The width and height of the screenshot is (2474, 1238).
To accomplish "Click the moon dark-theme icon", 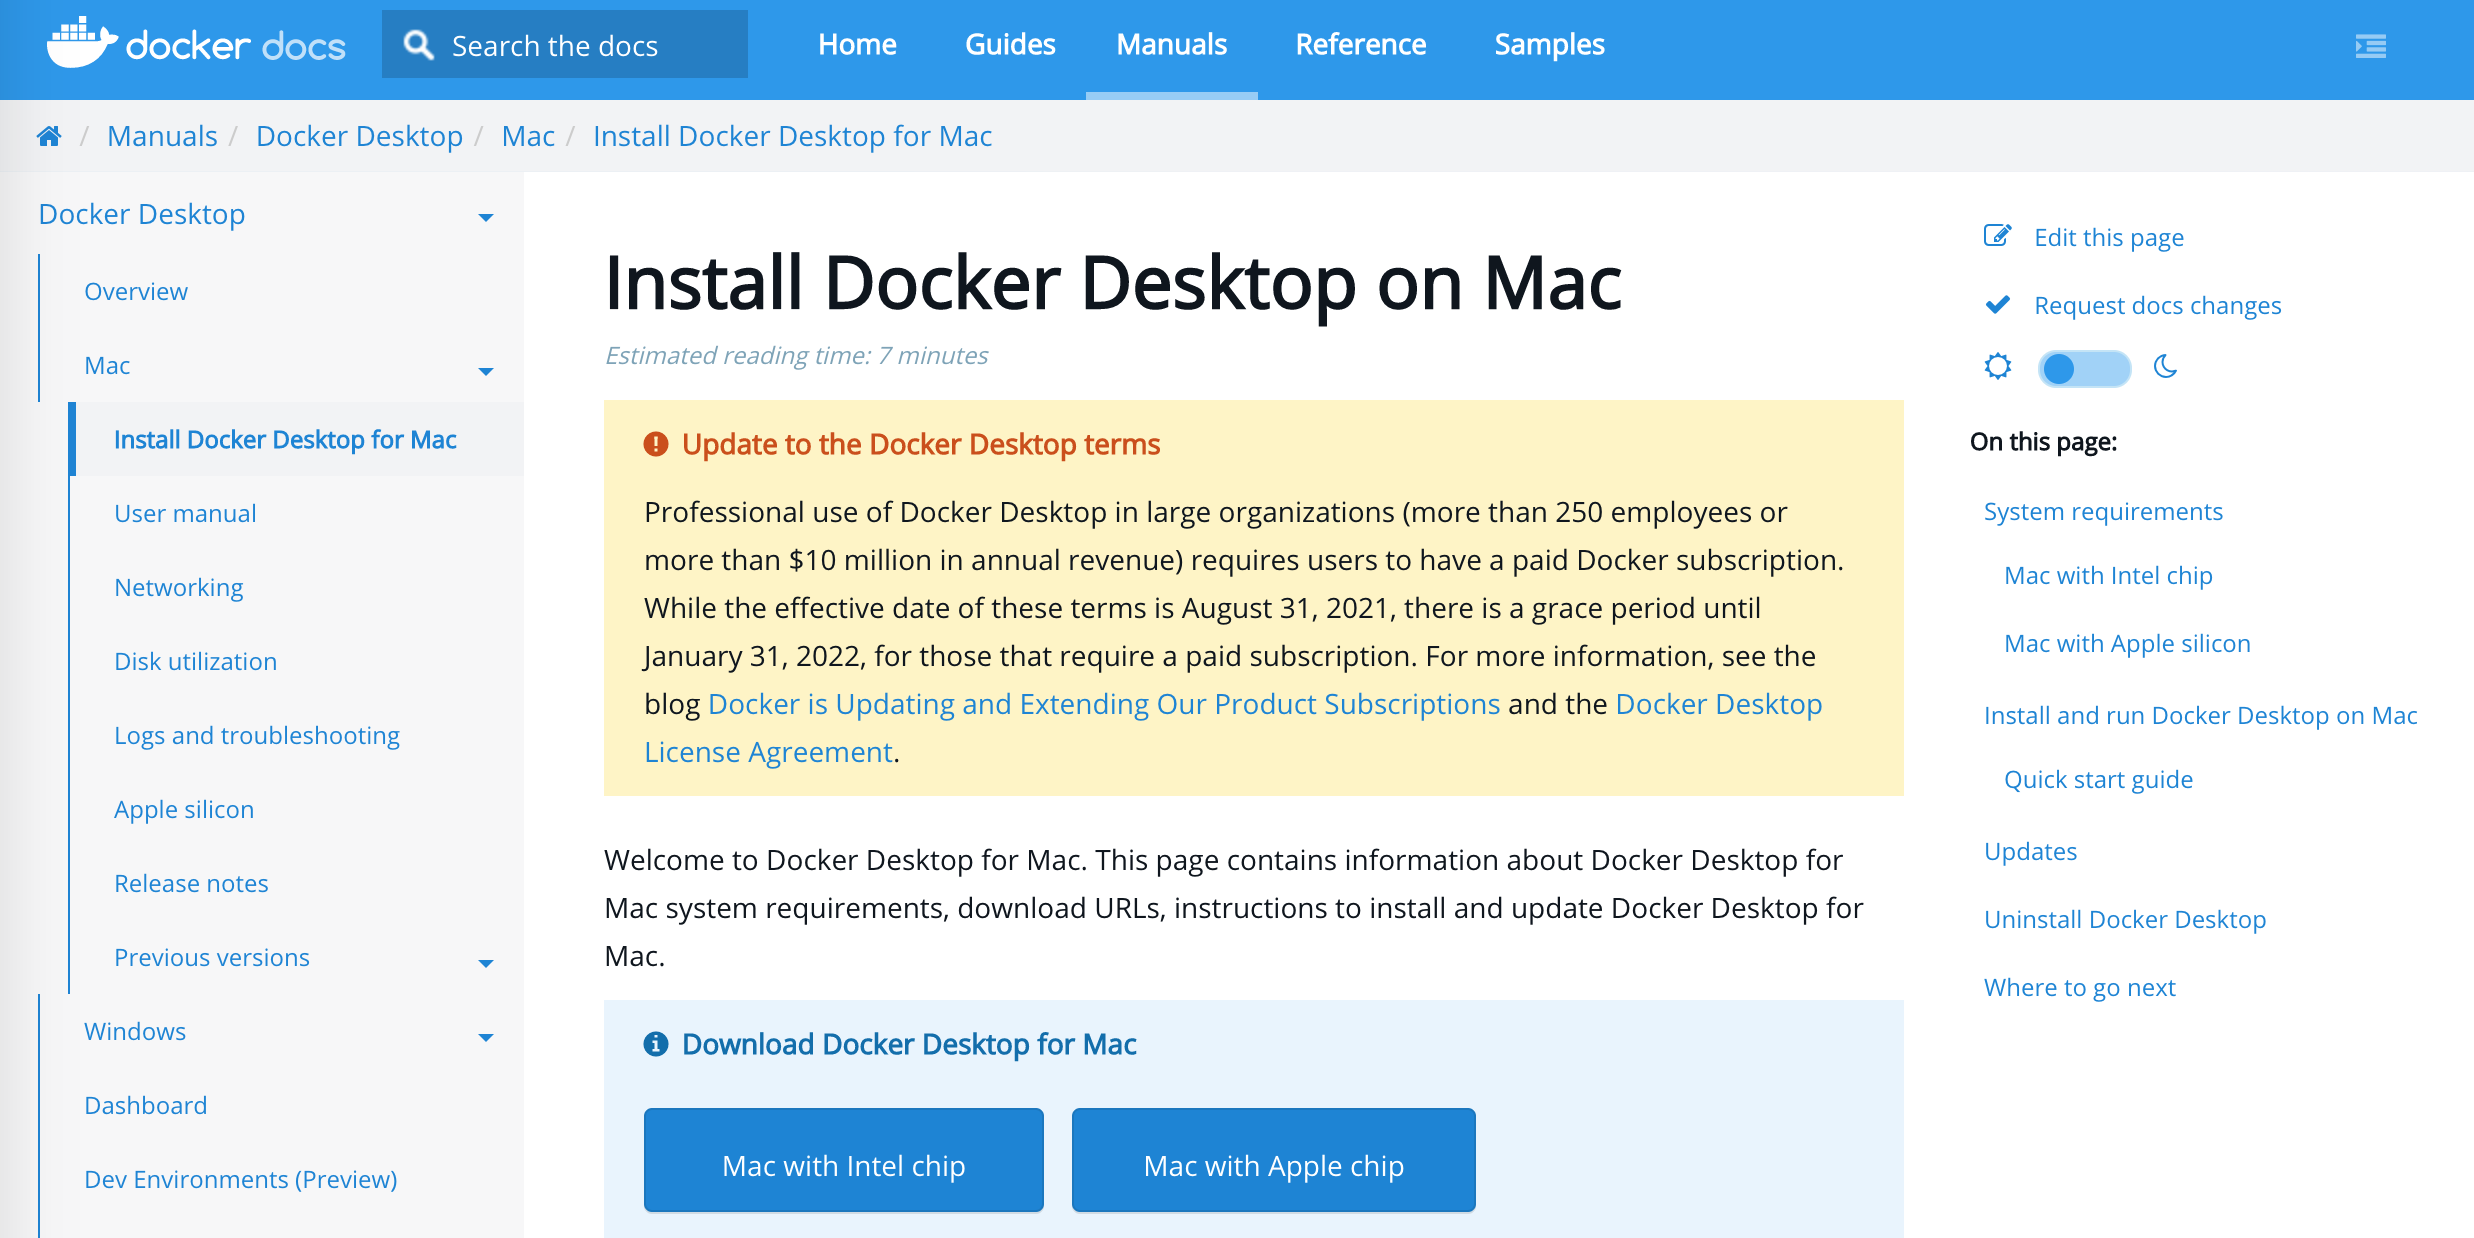I will click(x=2165, y=367).
